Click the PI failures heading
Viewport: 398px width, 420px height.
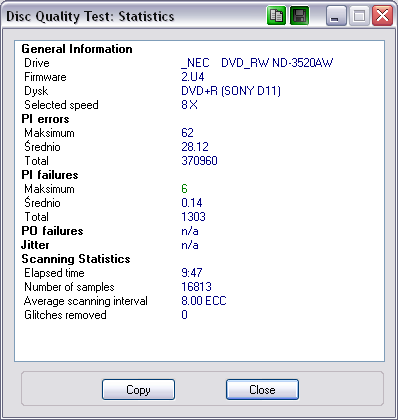[50, 175]
